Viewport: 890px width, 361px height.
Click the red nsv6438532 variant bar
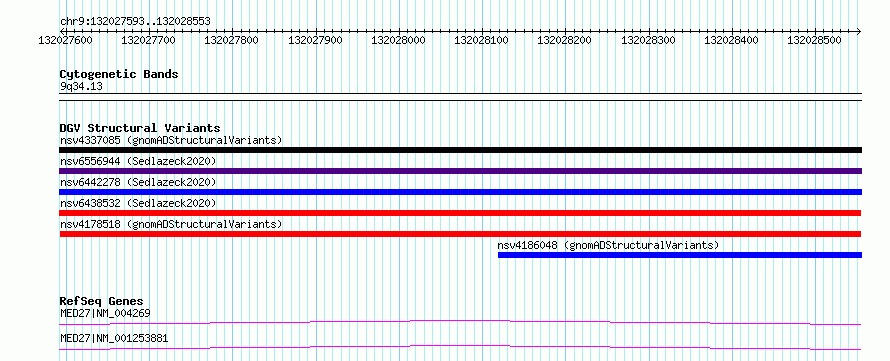460,213
